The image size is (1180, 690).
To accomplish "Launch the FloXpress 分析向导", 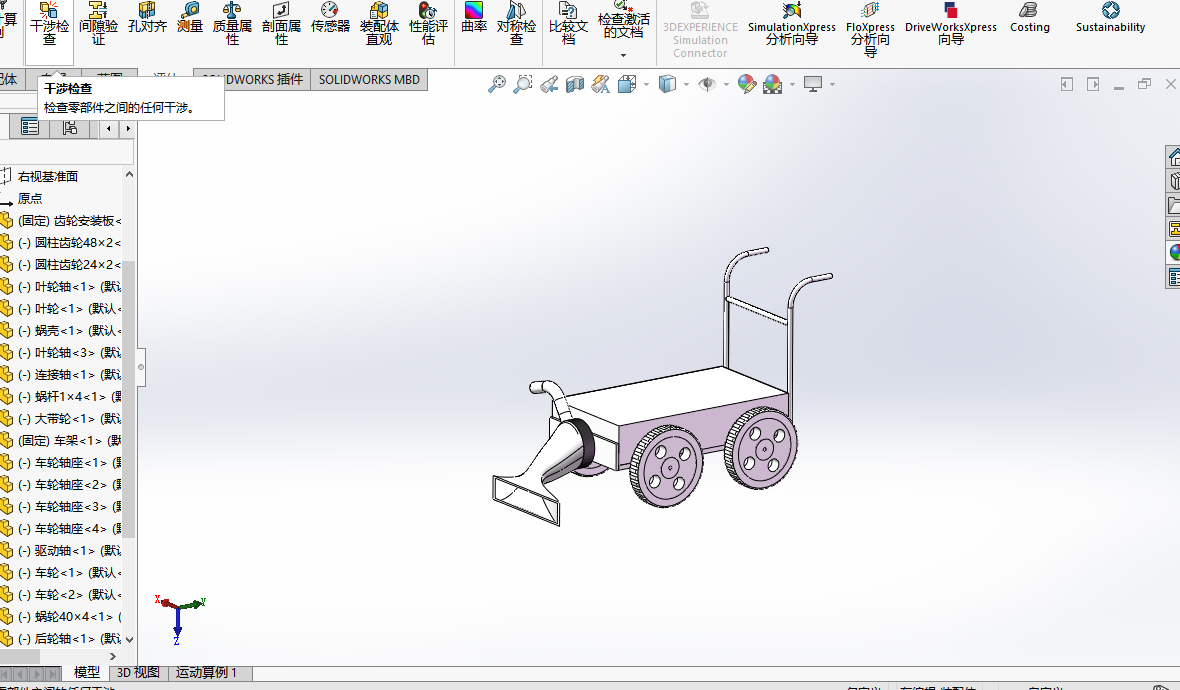I will (x=870, y=29).
